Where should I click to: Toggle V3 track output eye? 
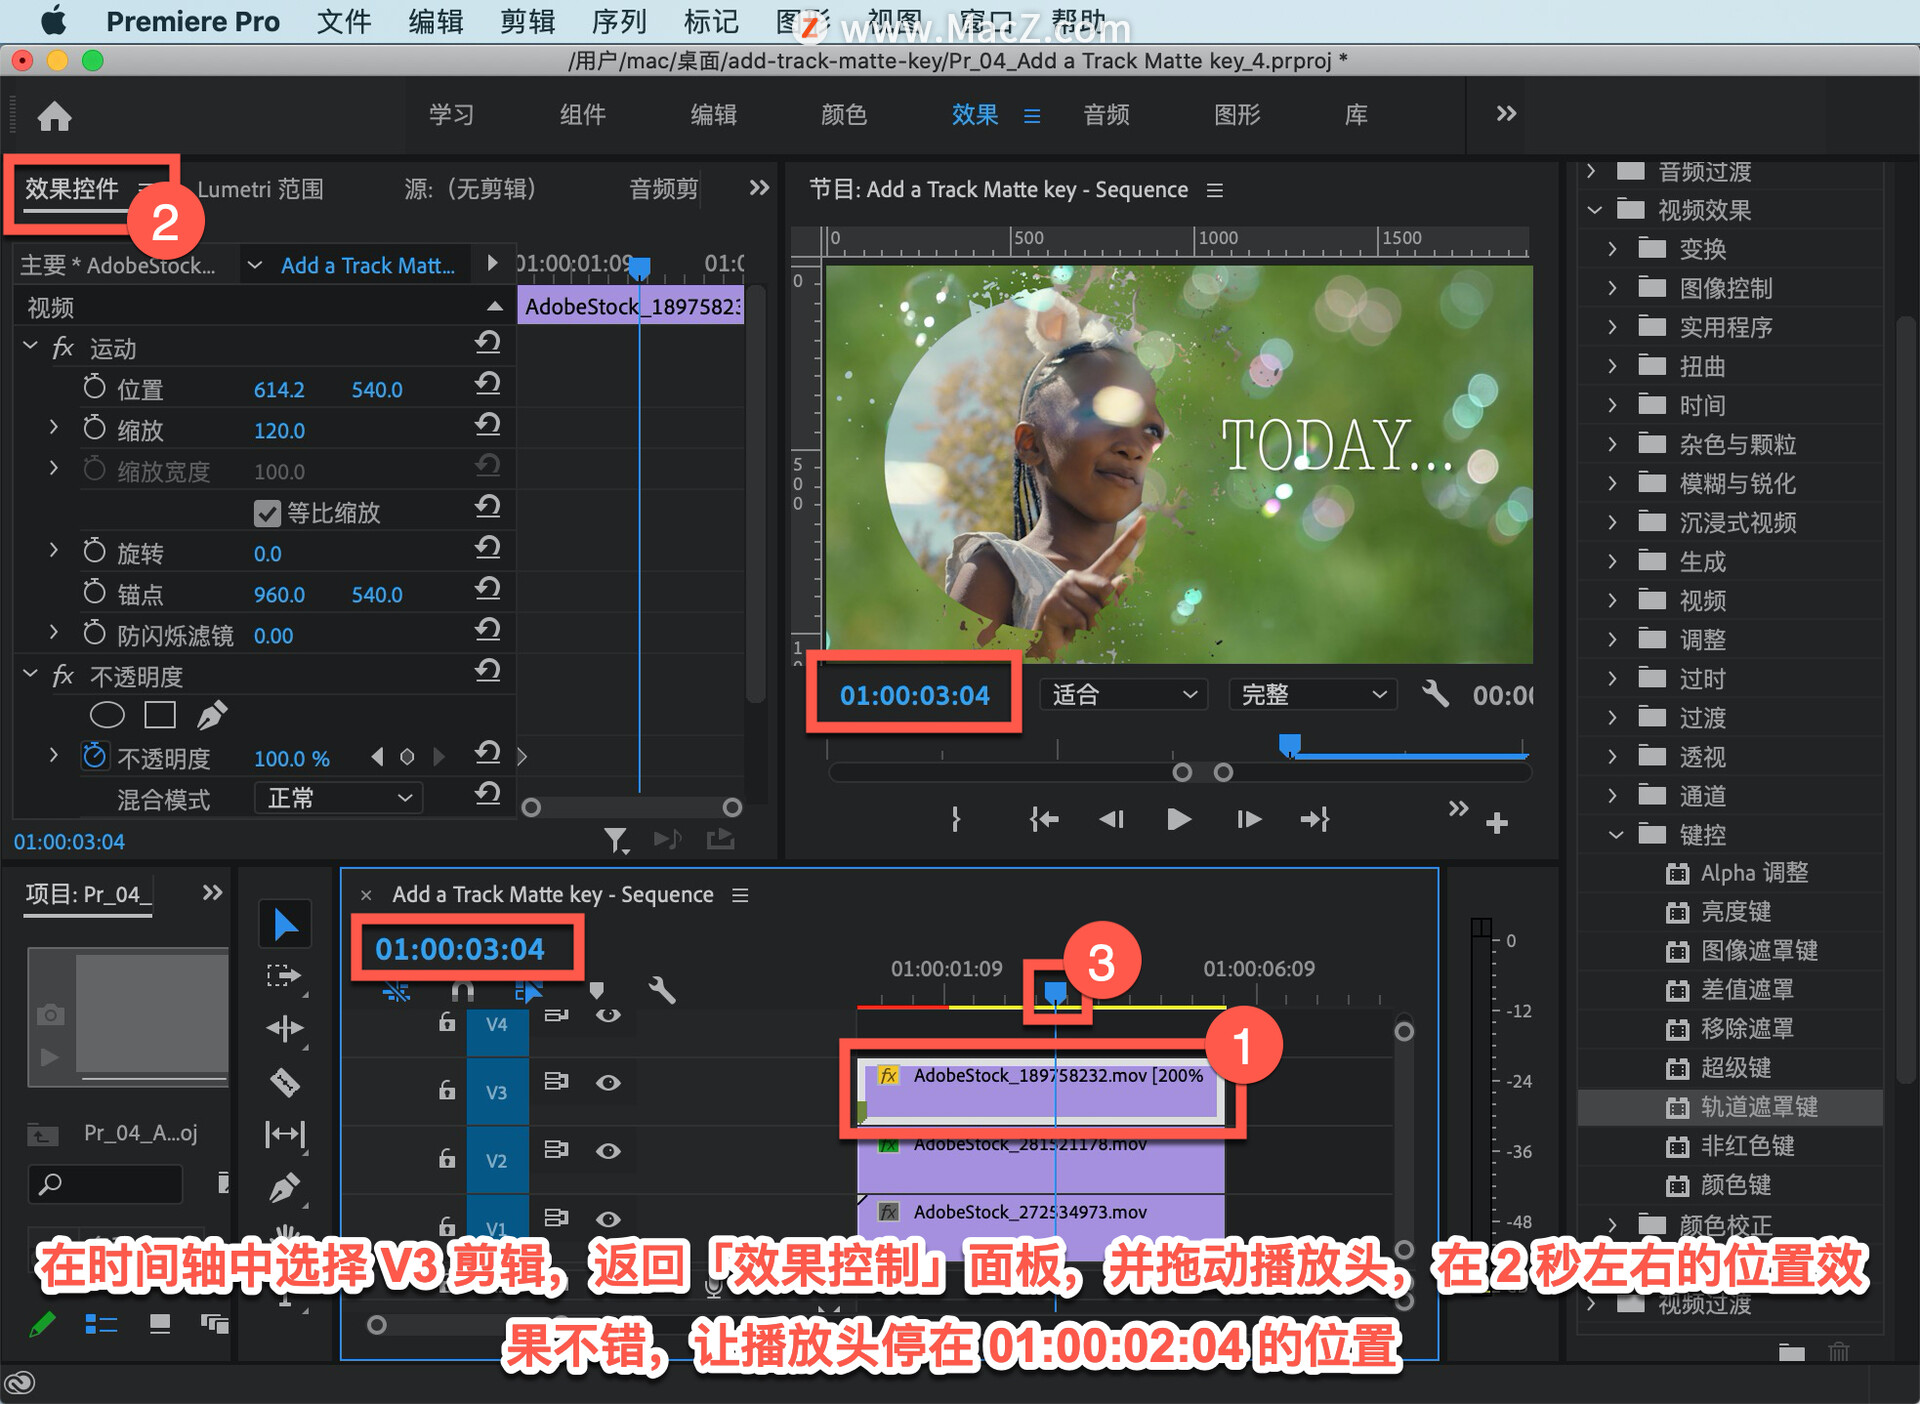pos(608,1083)
